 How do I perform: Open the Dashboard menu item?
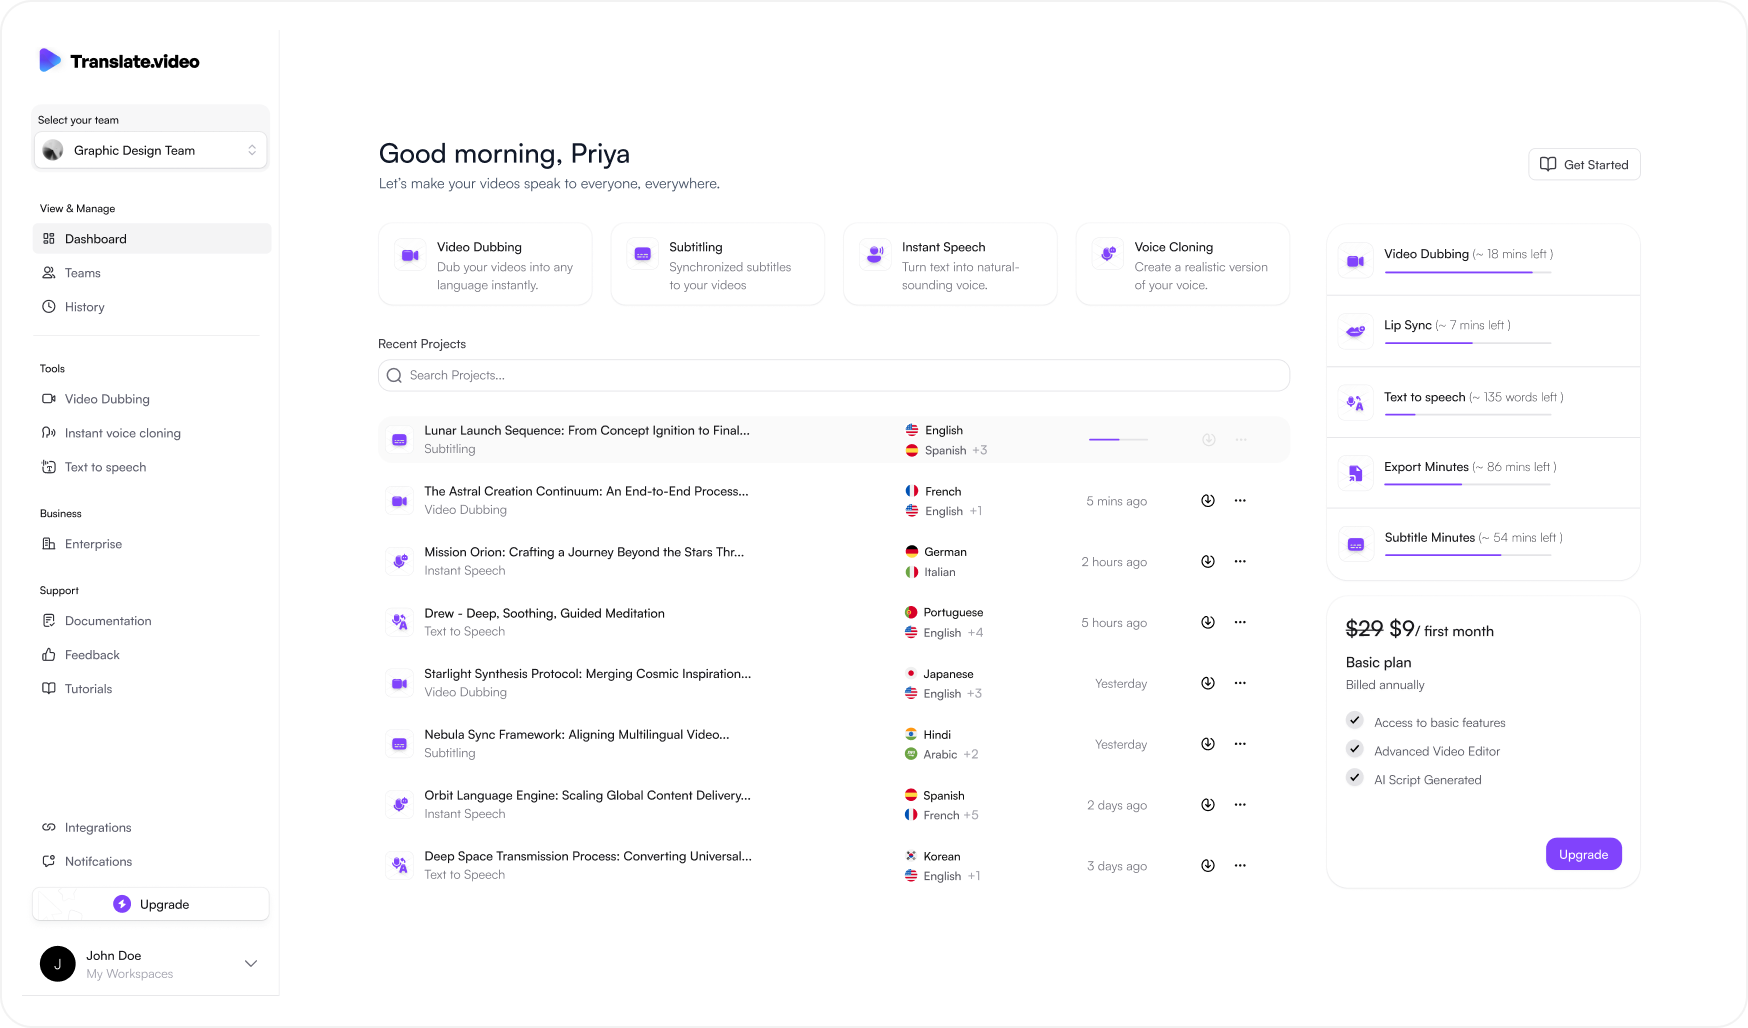152,239
